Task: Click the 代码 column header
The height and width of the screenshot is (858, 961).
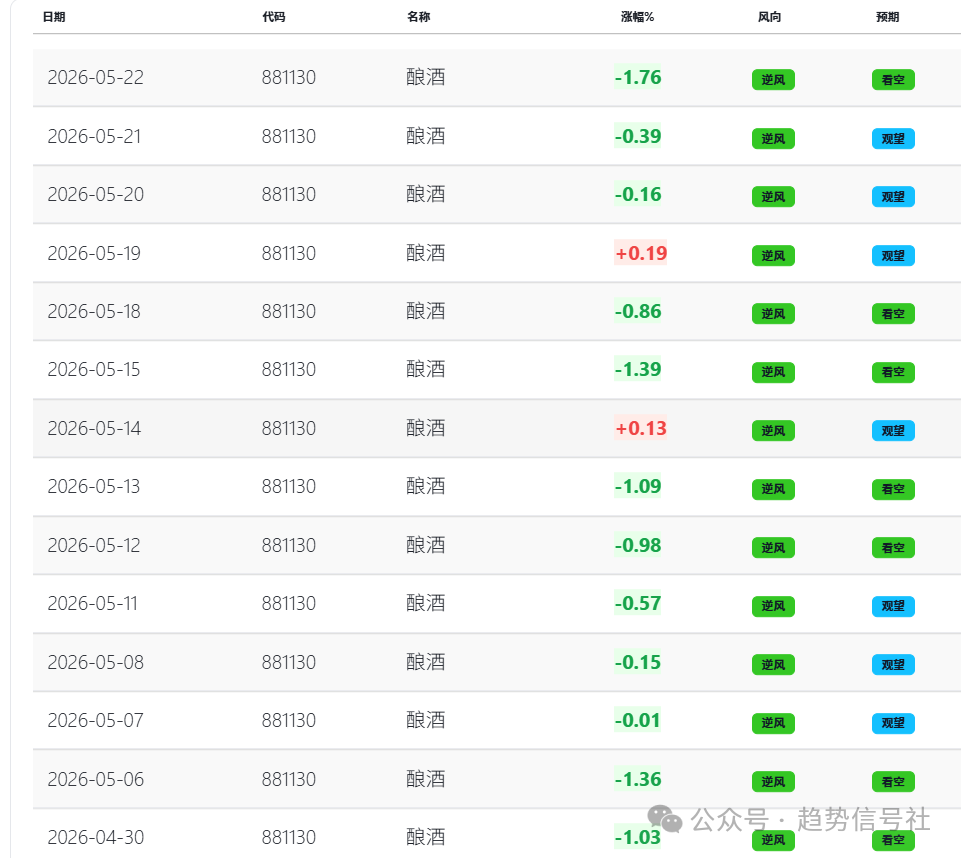Action: 274,17
